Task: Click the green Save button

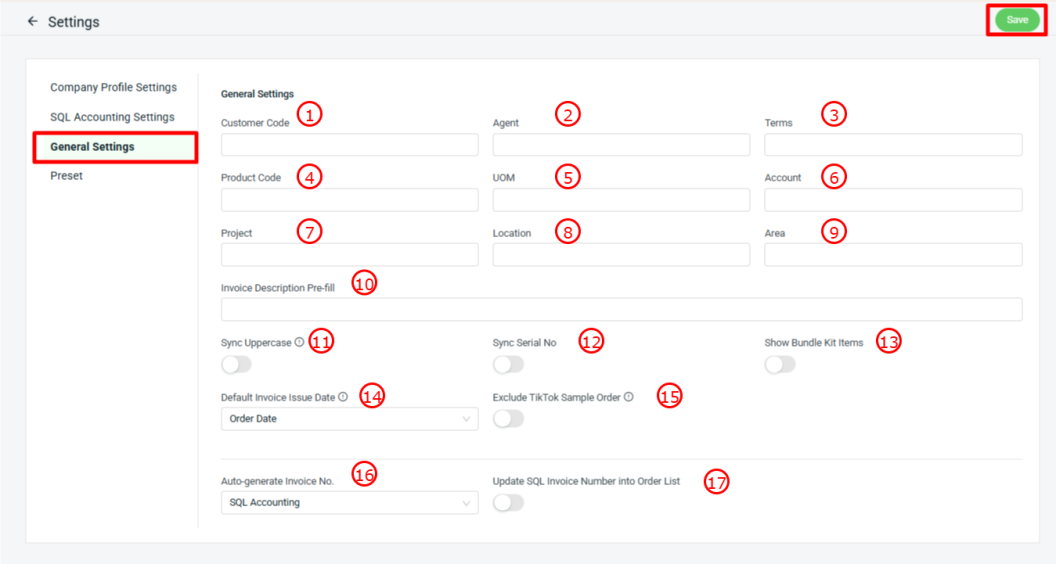Action: pyautogui.click(x=1017, y=20)
